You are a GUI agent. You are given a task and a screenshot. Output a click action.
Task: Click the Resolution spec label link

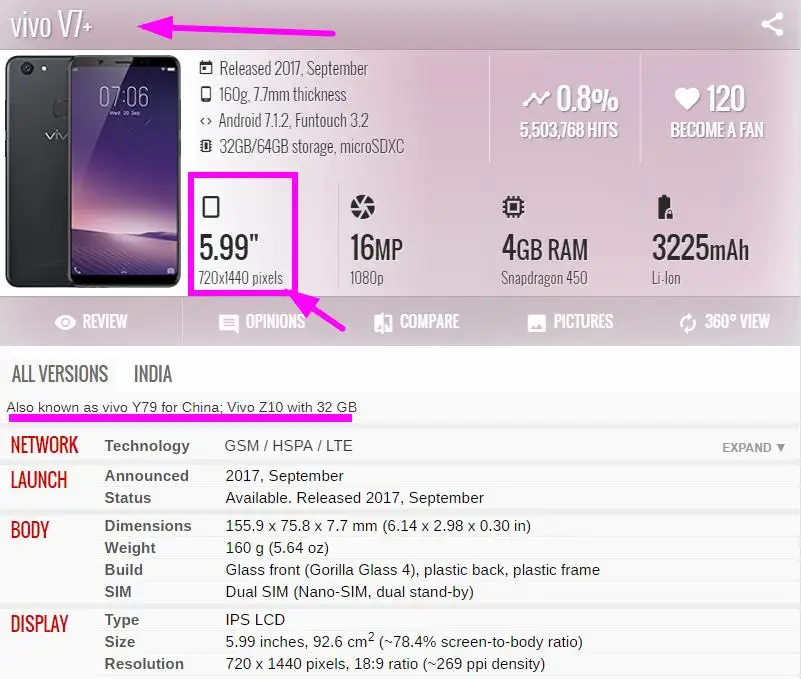coord(144,664)
